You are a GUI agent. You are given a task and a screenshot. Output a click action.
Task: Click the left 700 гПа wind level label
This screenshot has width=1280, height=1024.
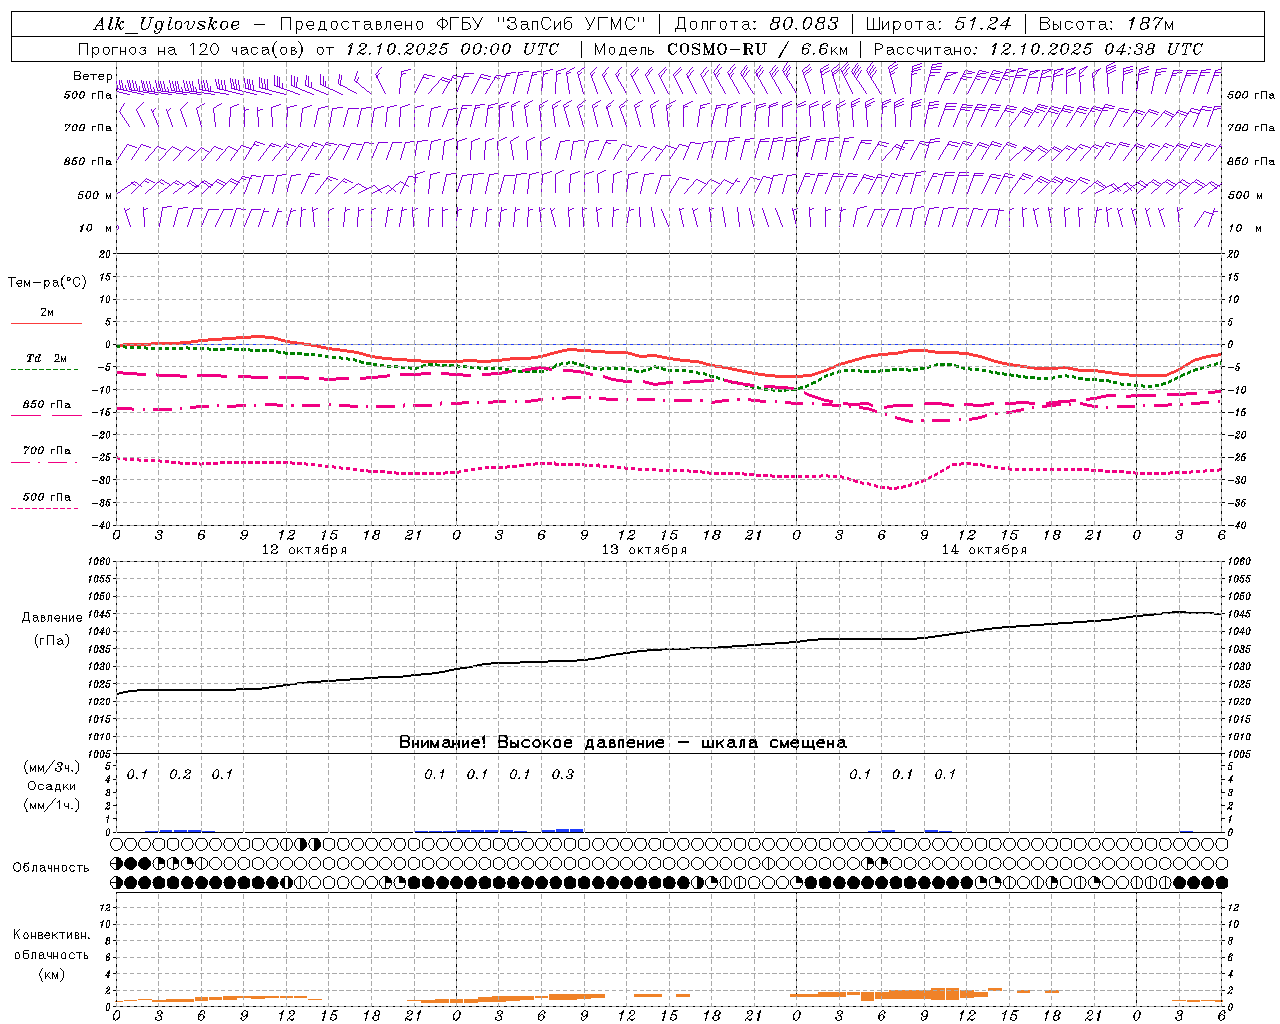88,128
